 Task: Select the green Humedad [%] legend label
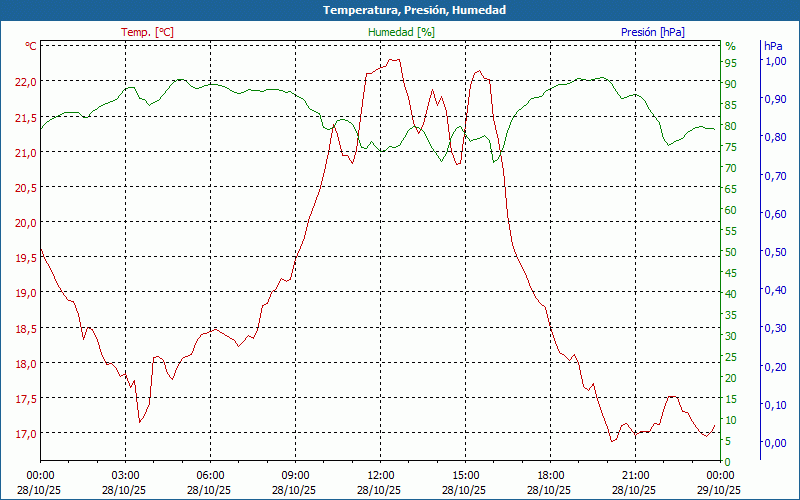pos(401,32)
